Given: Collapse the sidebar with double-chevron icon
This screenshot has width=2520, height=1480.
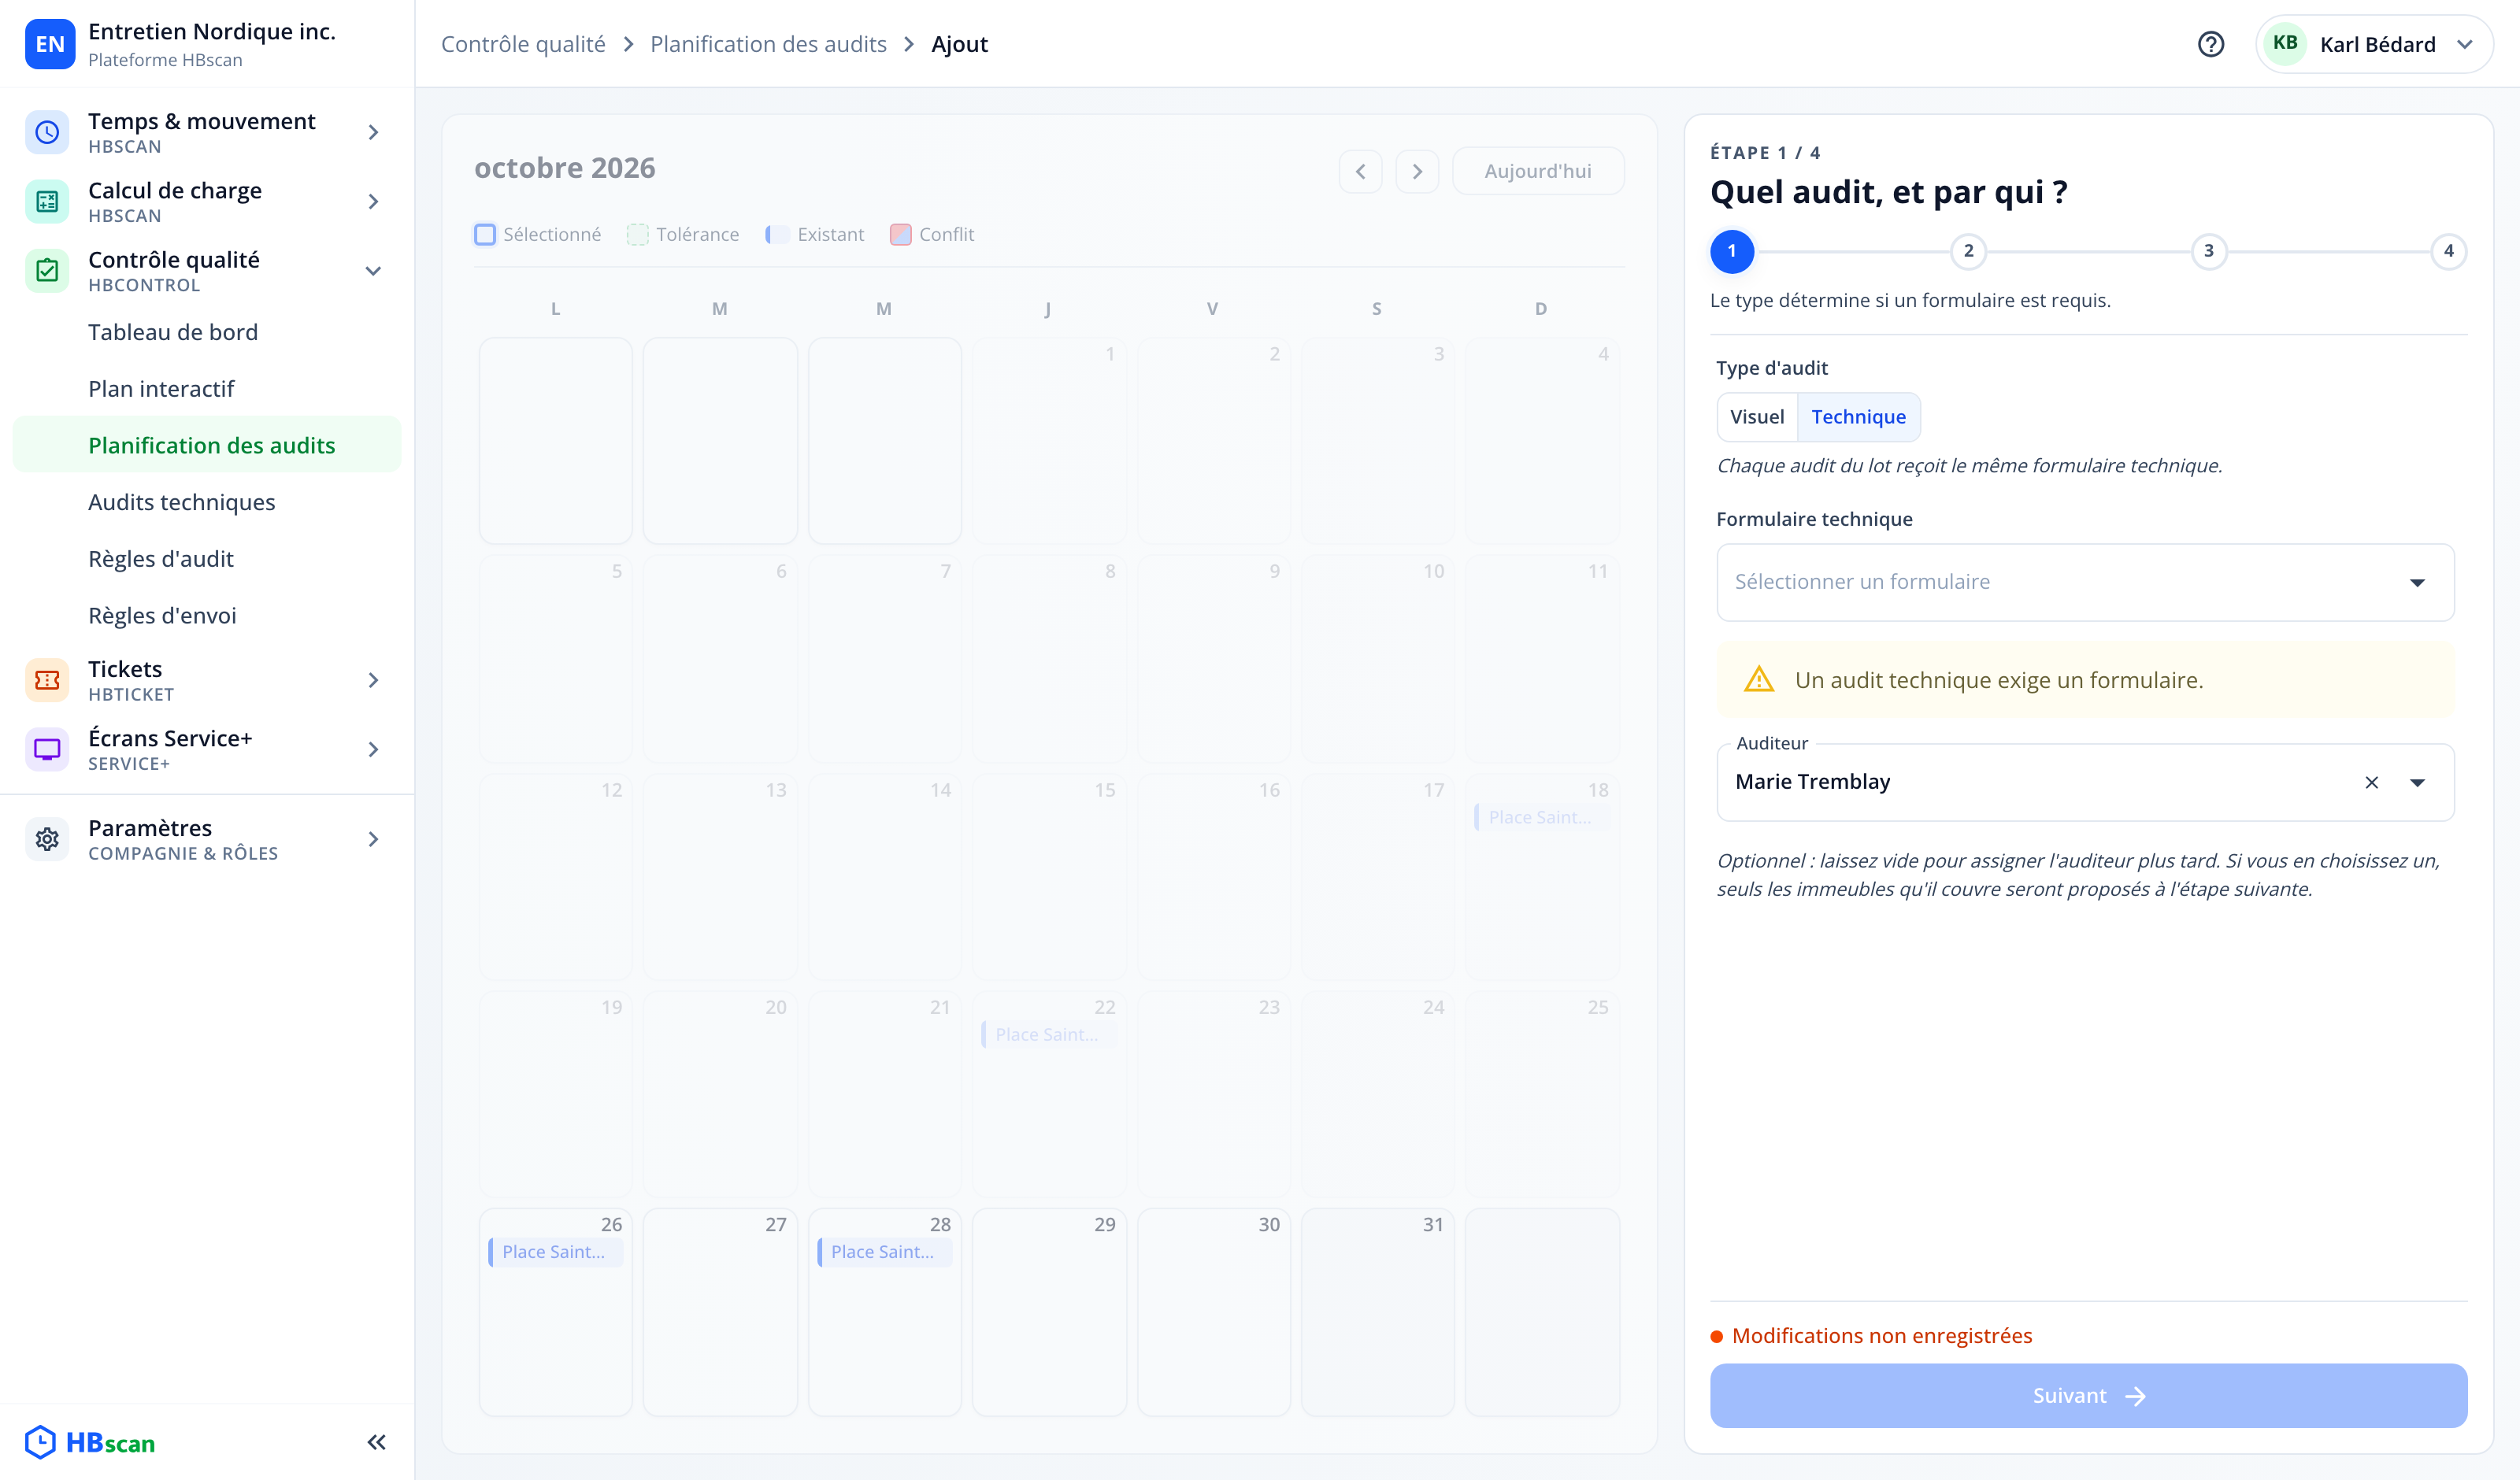Looking at the screenshot, I should click(x=376, y=1442).
